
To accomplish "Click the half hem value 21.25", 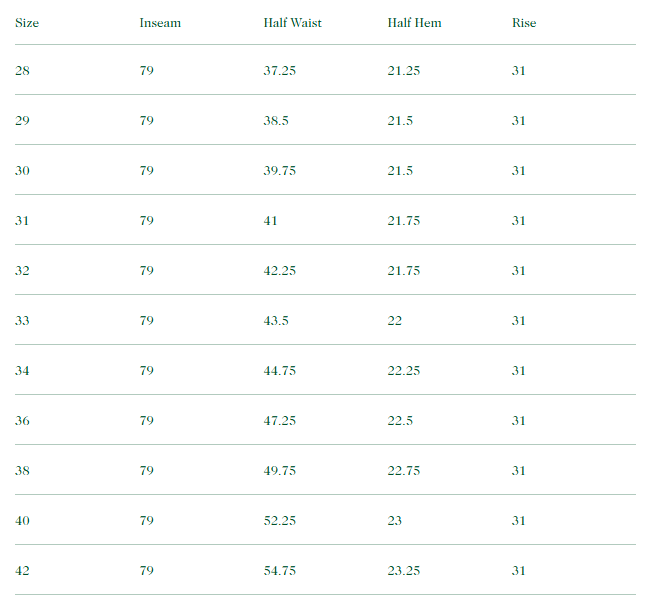I will tap(404, 71).
